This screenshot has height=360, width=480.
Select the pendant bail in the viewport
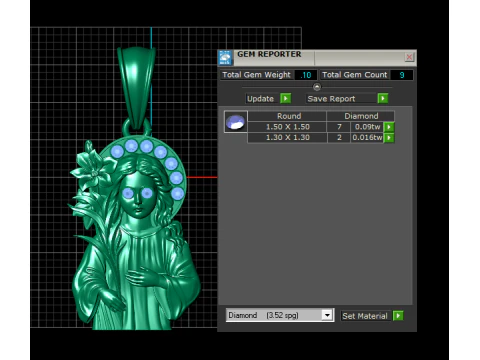pyautogui.click(x=136, y=87)
